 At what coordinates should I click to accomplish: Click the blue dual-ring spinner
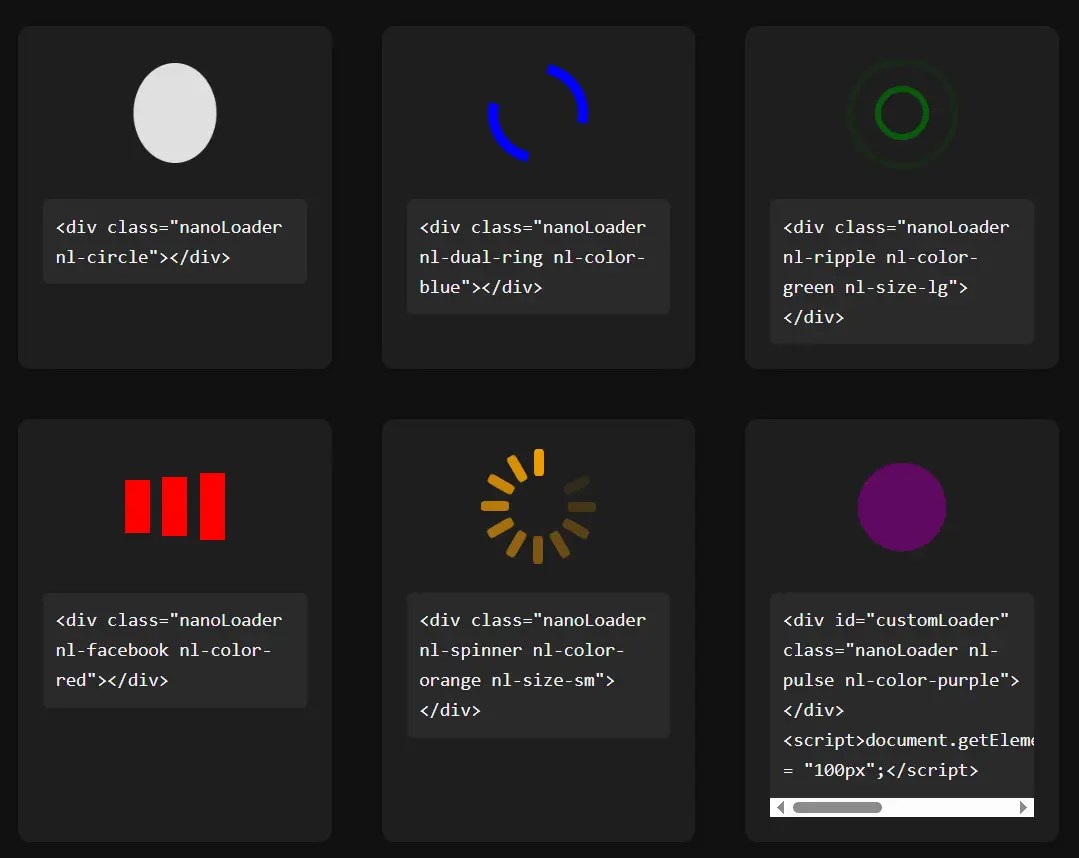click(538, 113)
